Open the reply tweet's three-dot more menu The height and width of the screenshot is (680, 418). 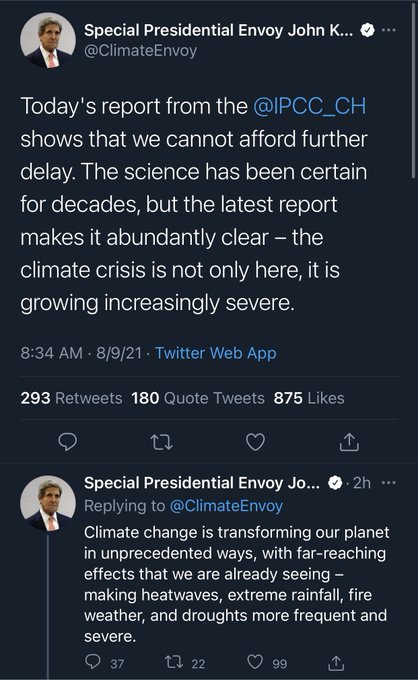[x=388, y=483]
